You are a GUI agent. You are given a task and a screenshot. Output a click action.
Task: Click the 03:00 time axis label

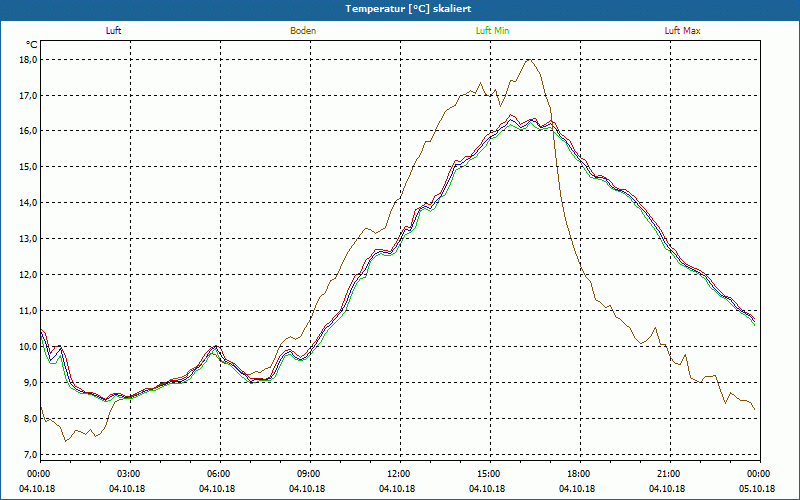coord(131,474)
